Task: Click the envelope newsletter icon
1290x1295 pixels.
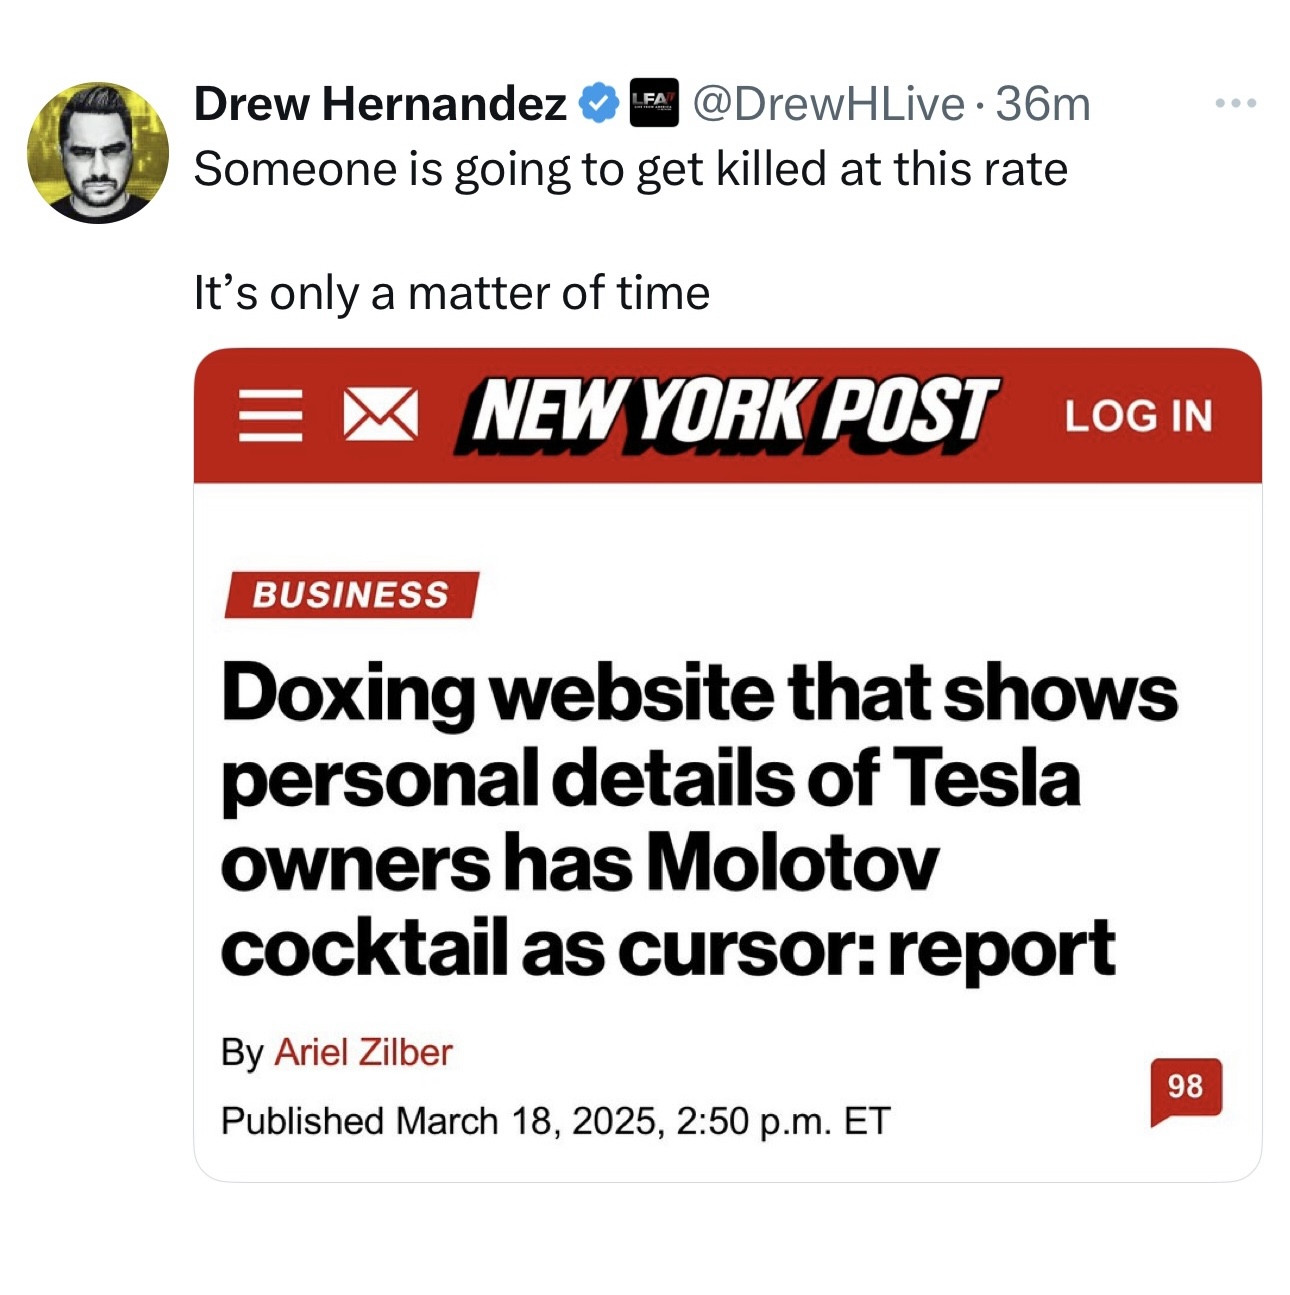Action: click(380, 416)
